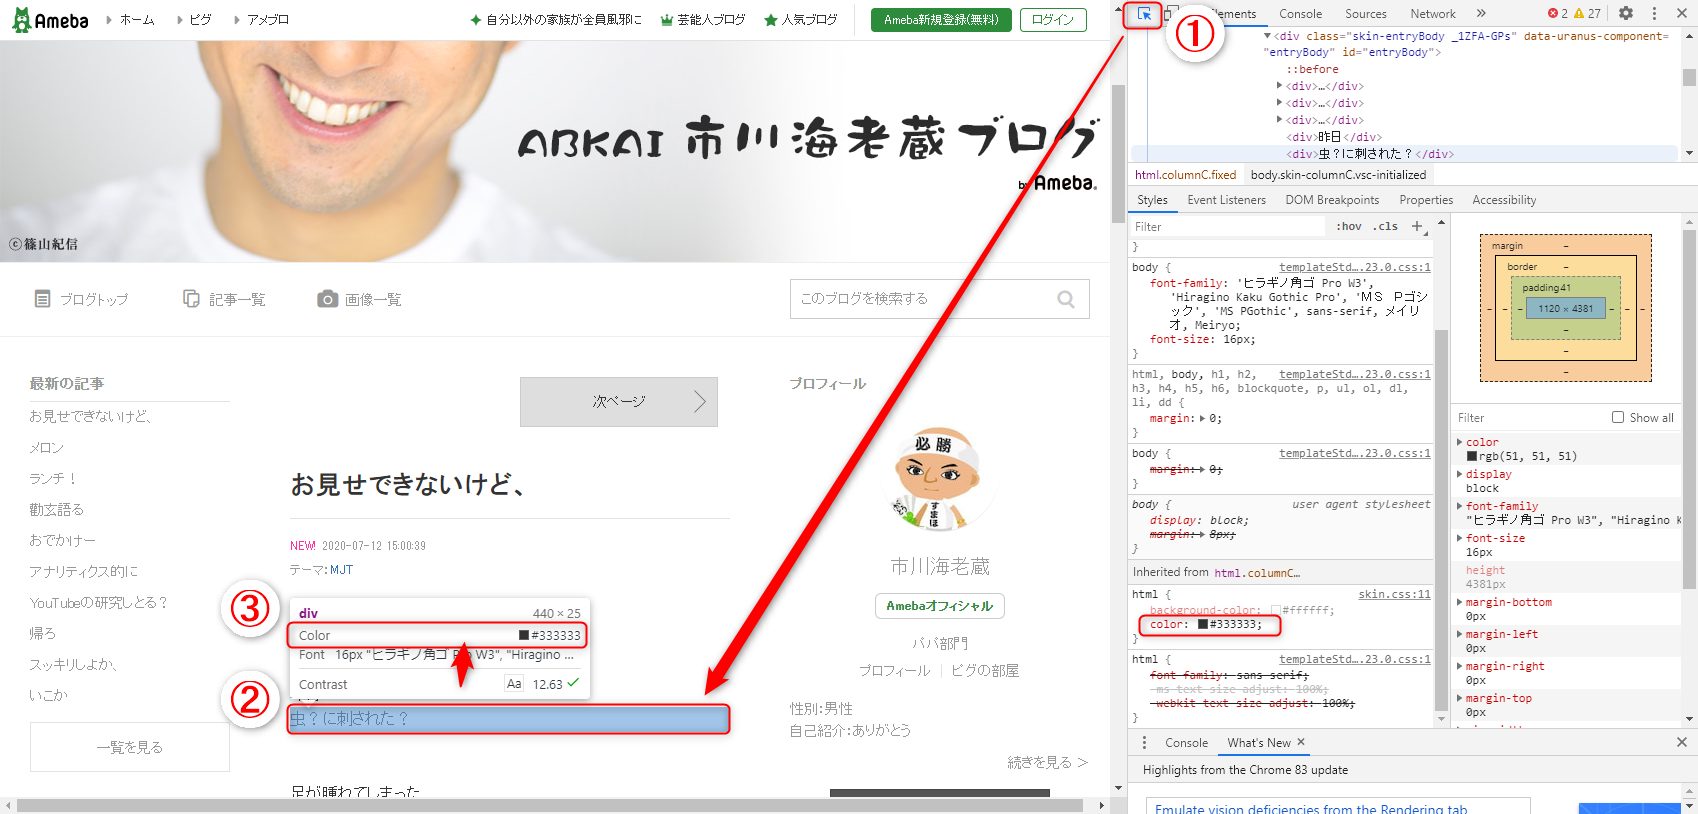Switch to the Console tab in DevTools
Image resolution: width=1698 pixels, height=814 pixels.
tap(1300, 14)
